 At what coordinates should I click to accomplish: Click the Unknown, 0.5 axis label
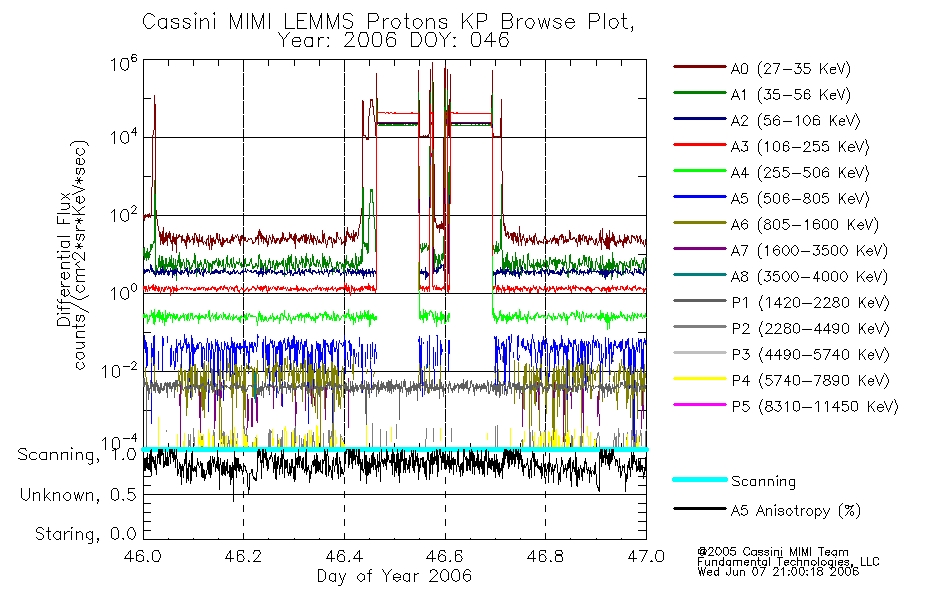pyautogui.click(x=78, y=495)
